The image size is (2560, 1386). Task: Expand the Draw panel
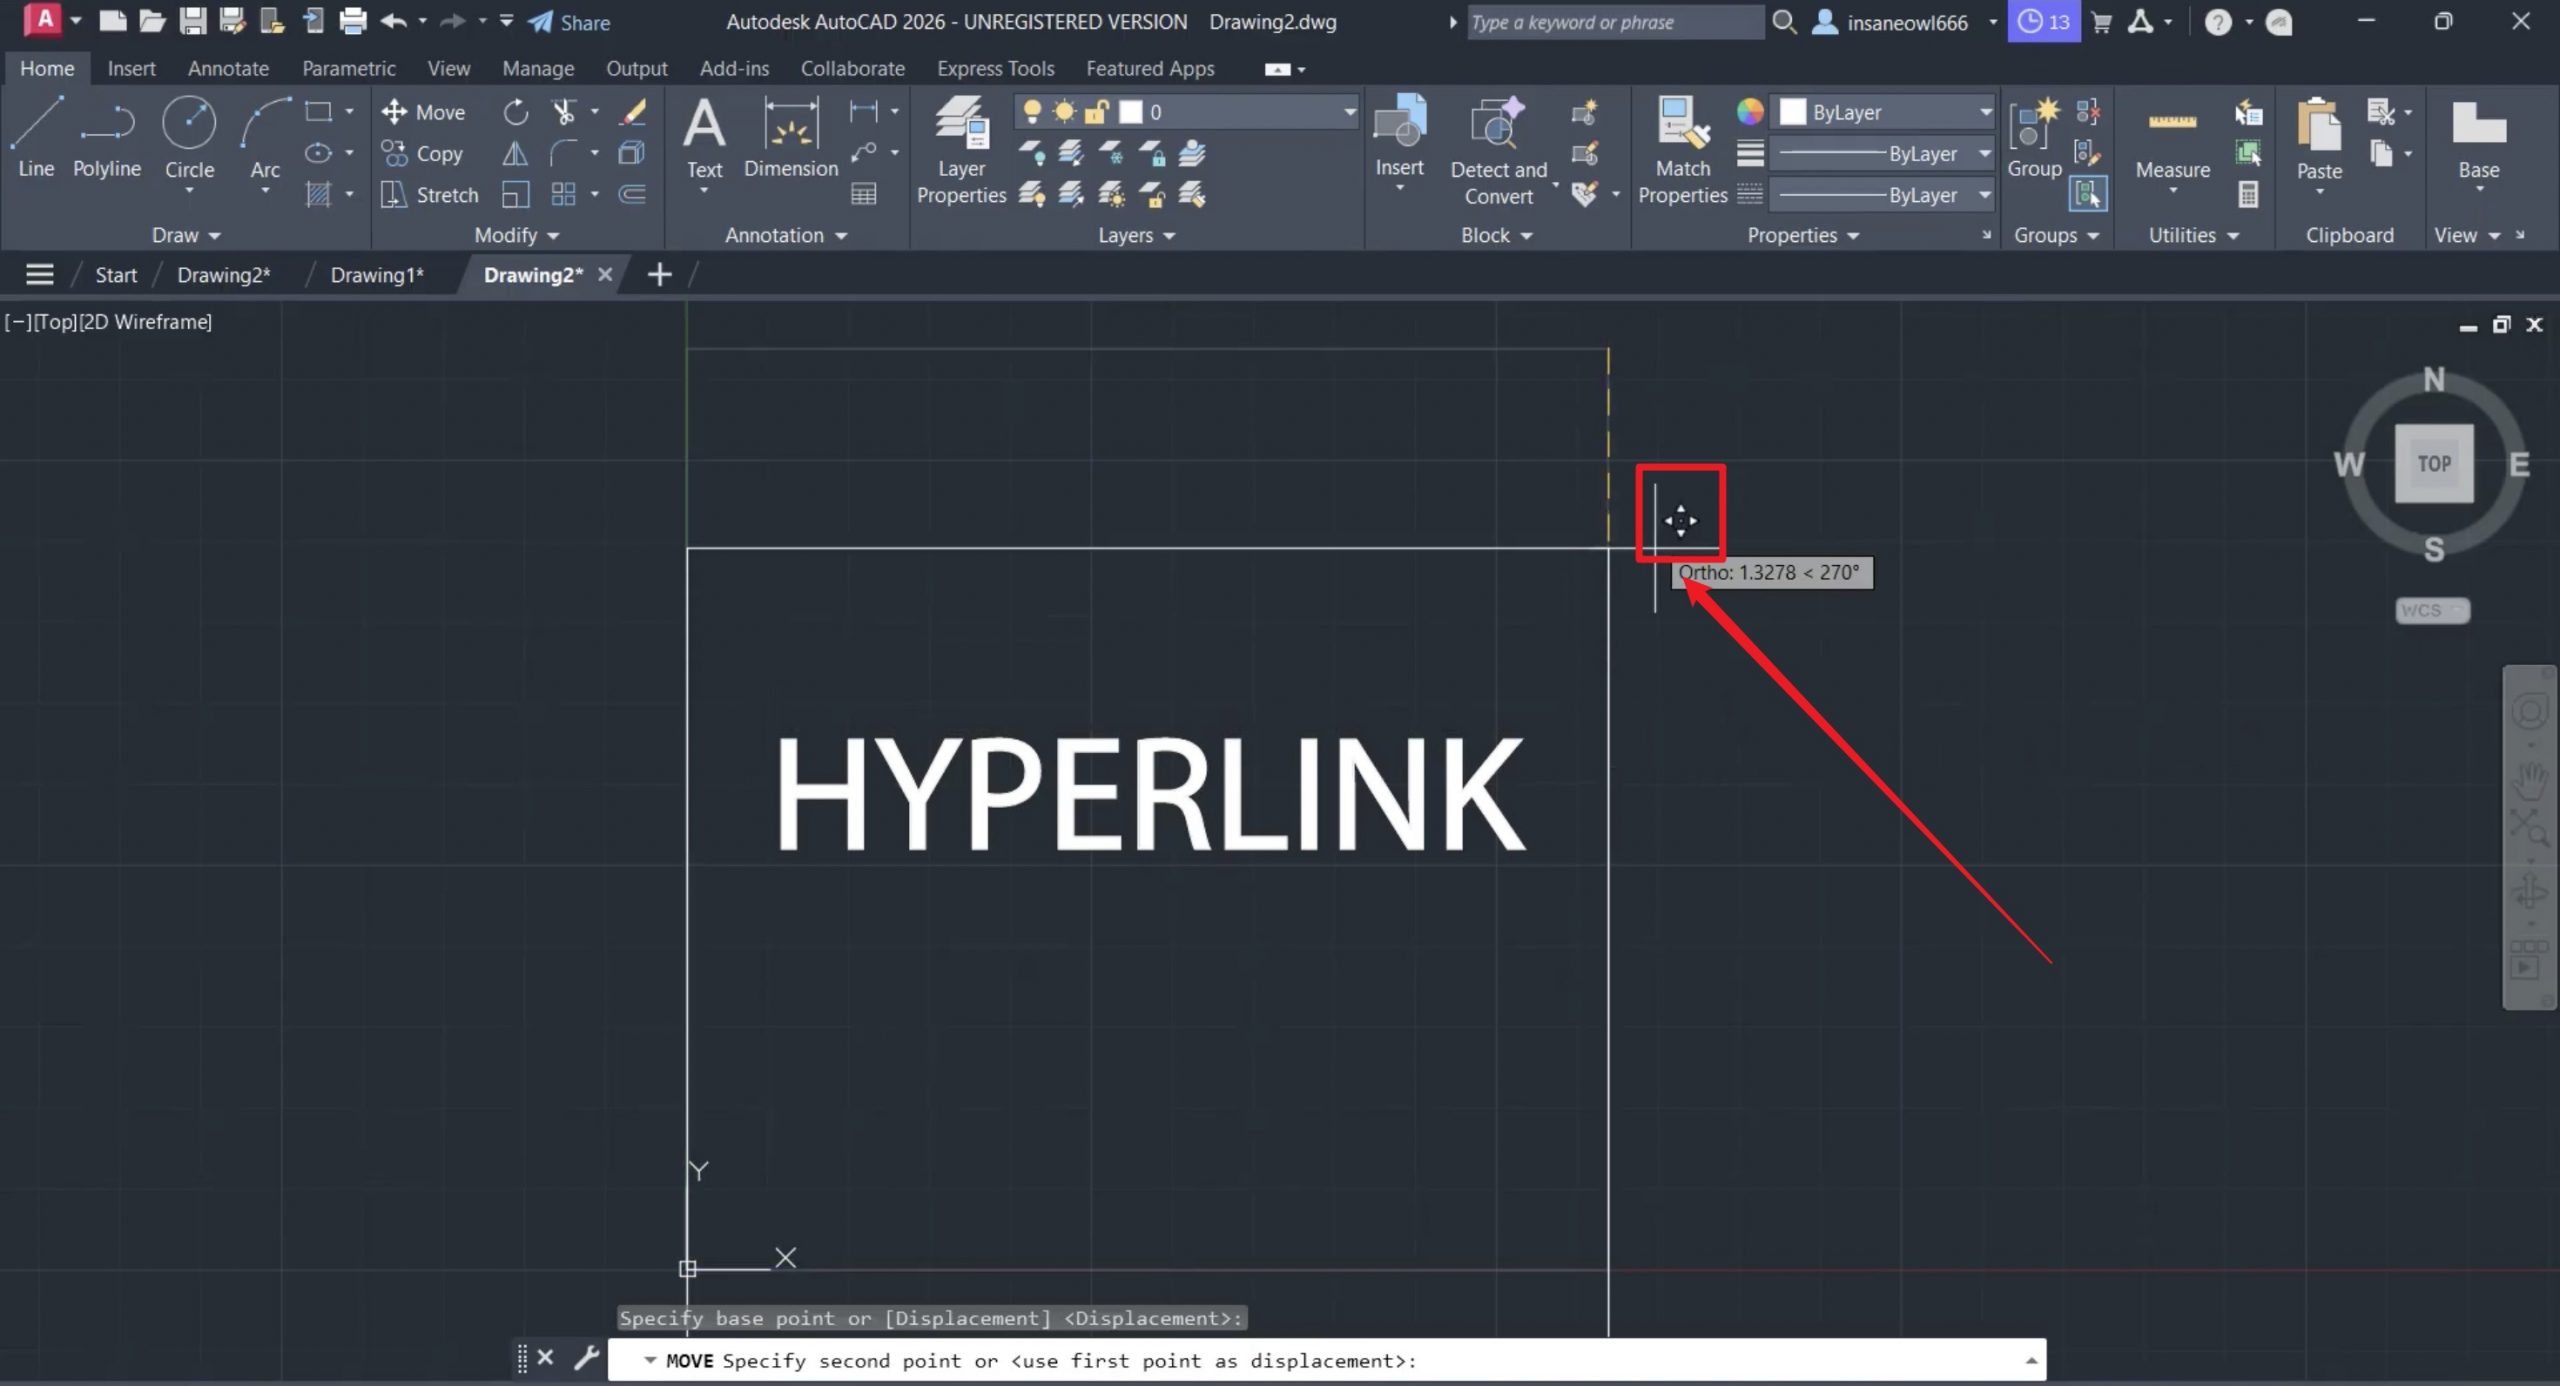pyautogui.click(x=186, y=235)
